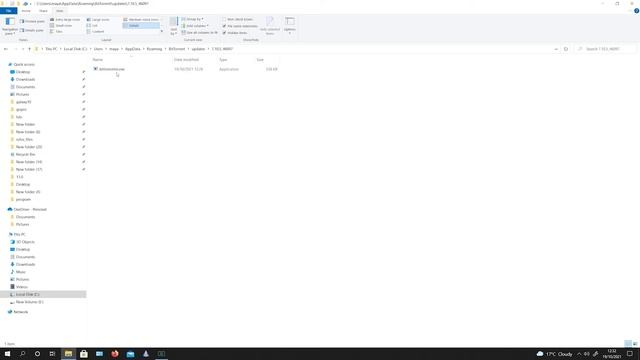Switch layout to Content view
This screenshot has height=360, width=640.
tap(96, 31)
